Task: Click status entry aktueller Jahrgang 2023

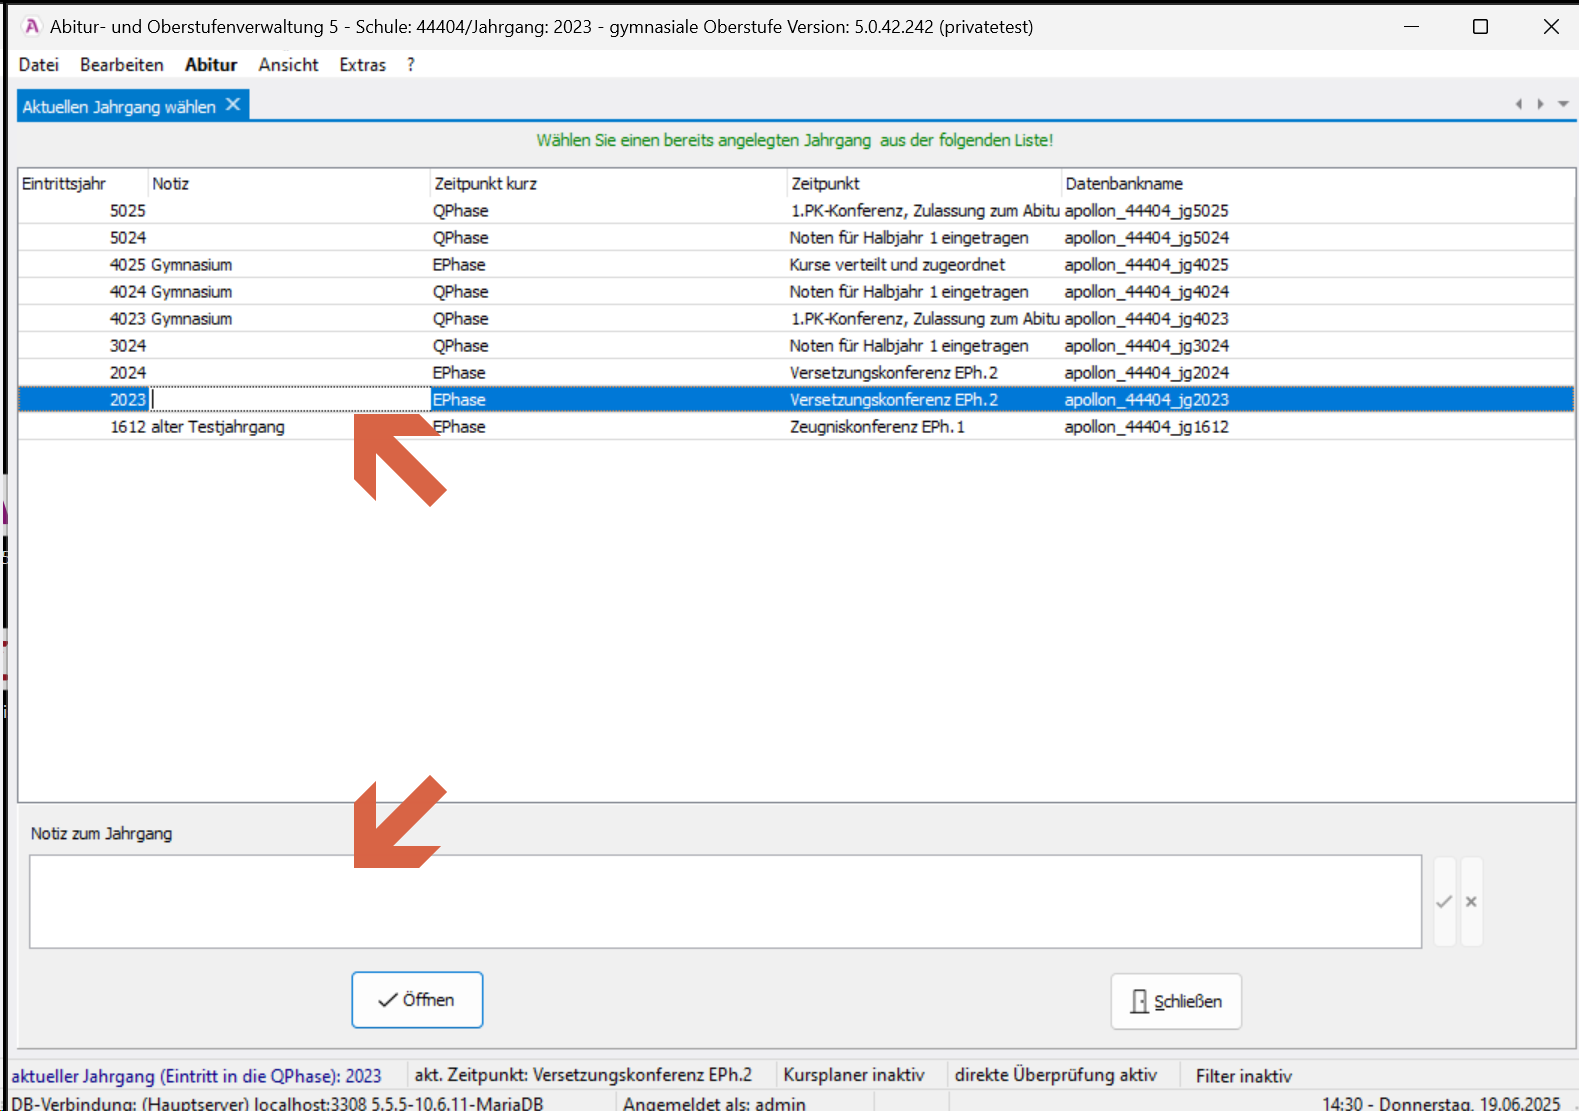Action: 197,1076
